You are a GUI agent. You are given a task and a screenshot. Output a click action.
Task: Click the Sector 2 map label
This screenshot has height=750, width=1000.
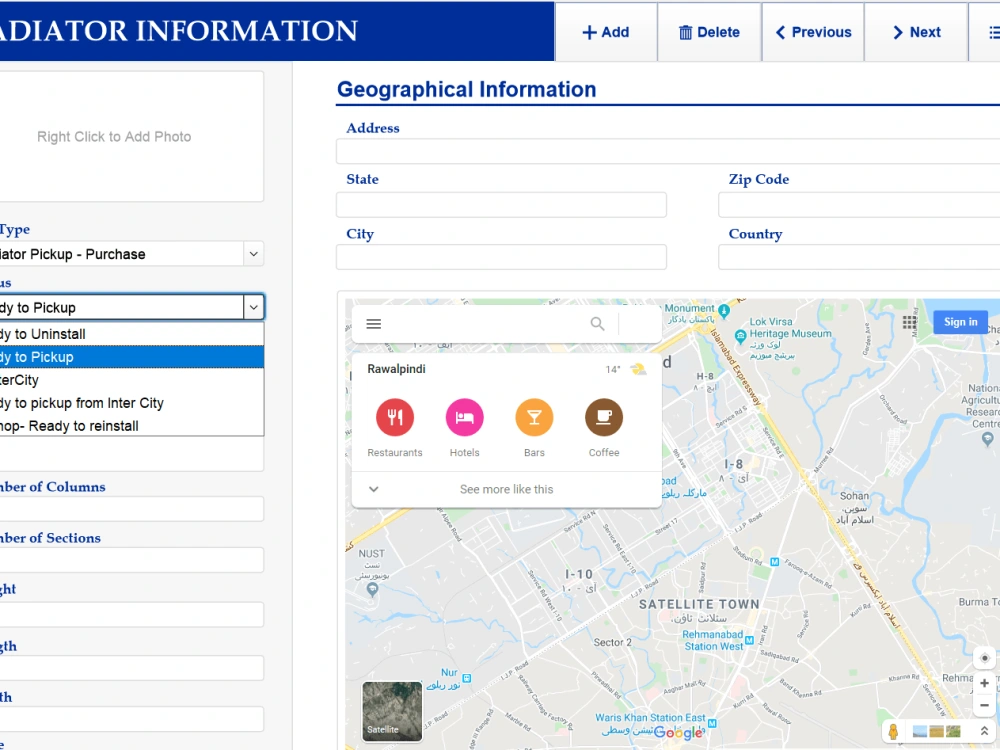(612, 642)
